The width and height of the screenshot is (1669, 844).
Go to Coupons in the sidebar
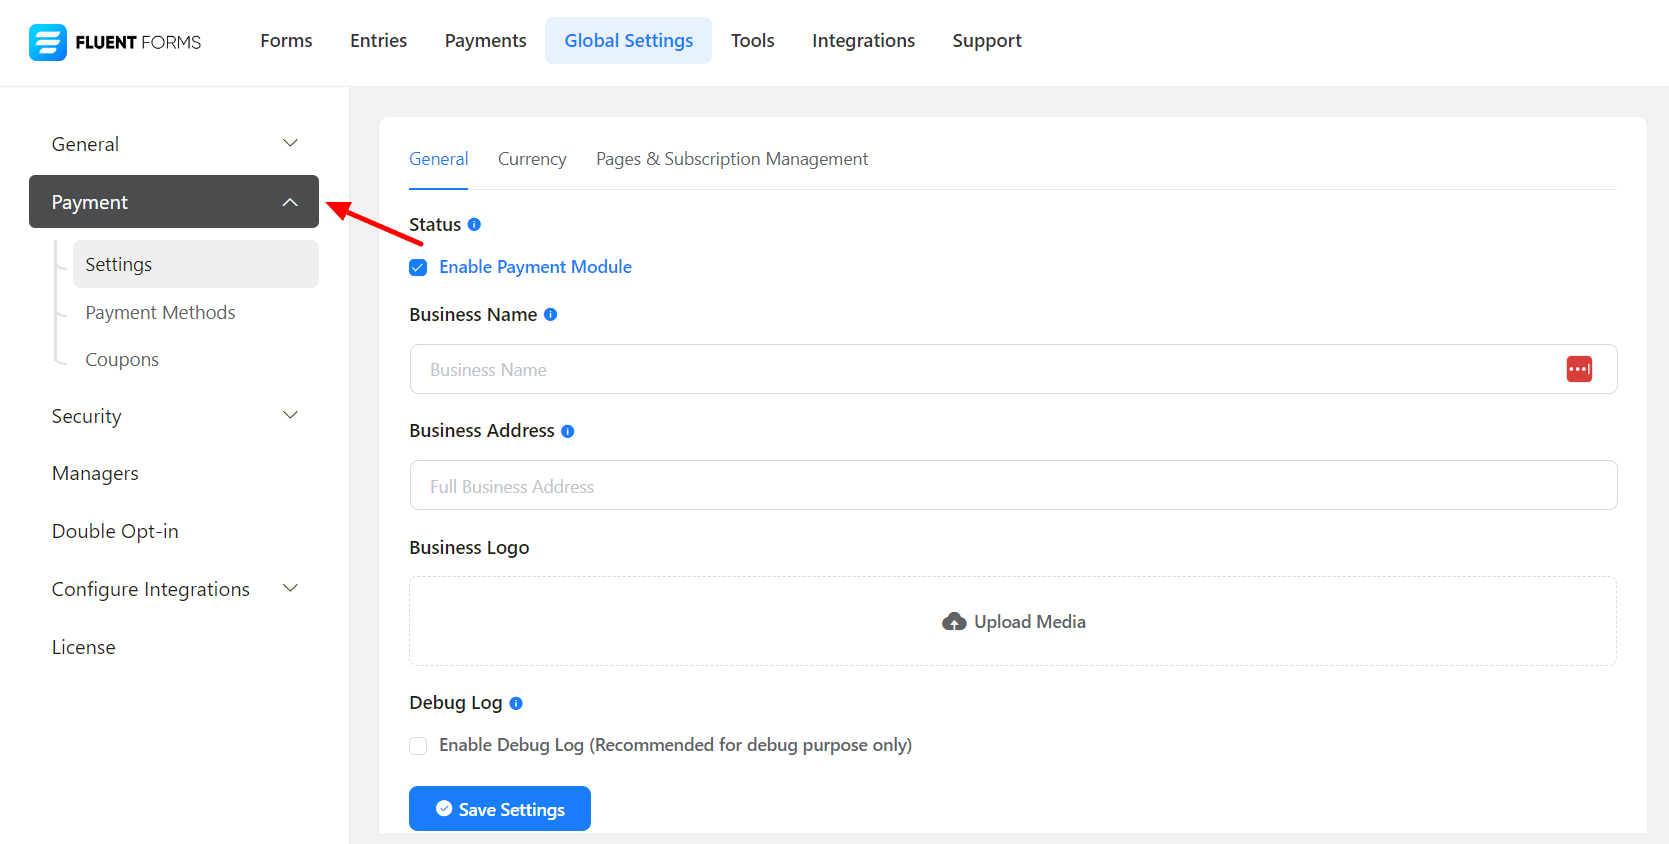(x=122, y=360)
